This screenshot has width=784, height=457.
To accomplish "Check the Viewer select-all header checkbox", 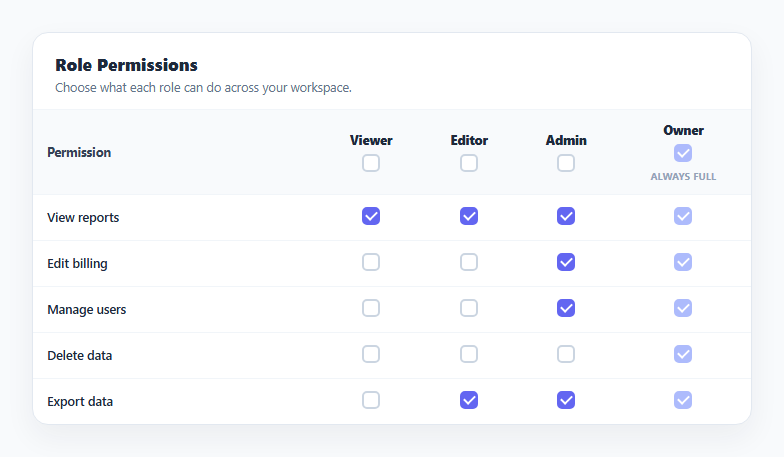I will (371, 163).
